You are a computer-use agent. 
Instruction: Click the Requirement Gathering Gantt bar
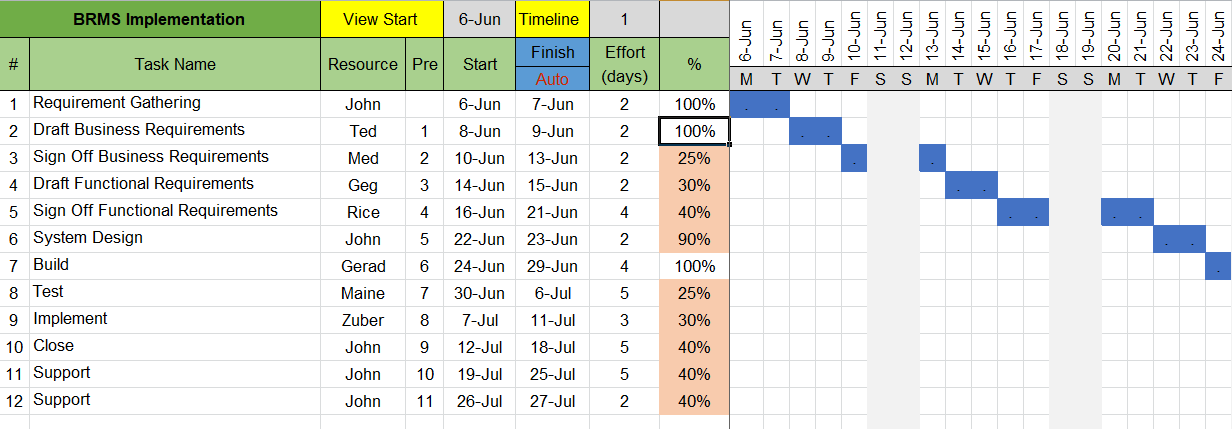tap(760, 104)
